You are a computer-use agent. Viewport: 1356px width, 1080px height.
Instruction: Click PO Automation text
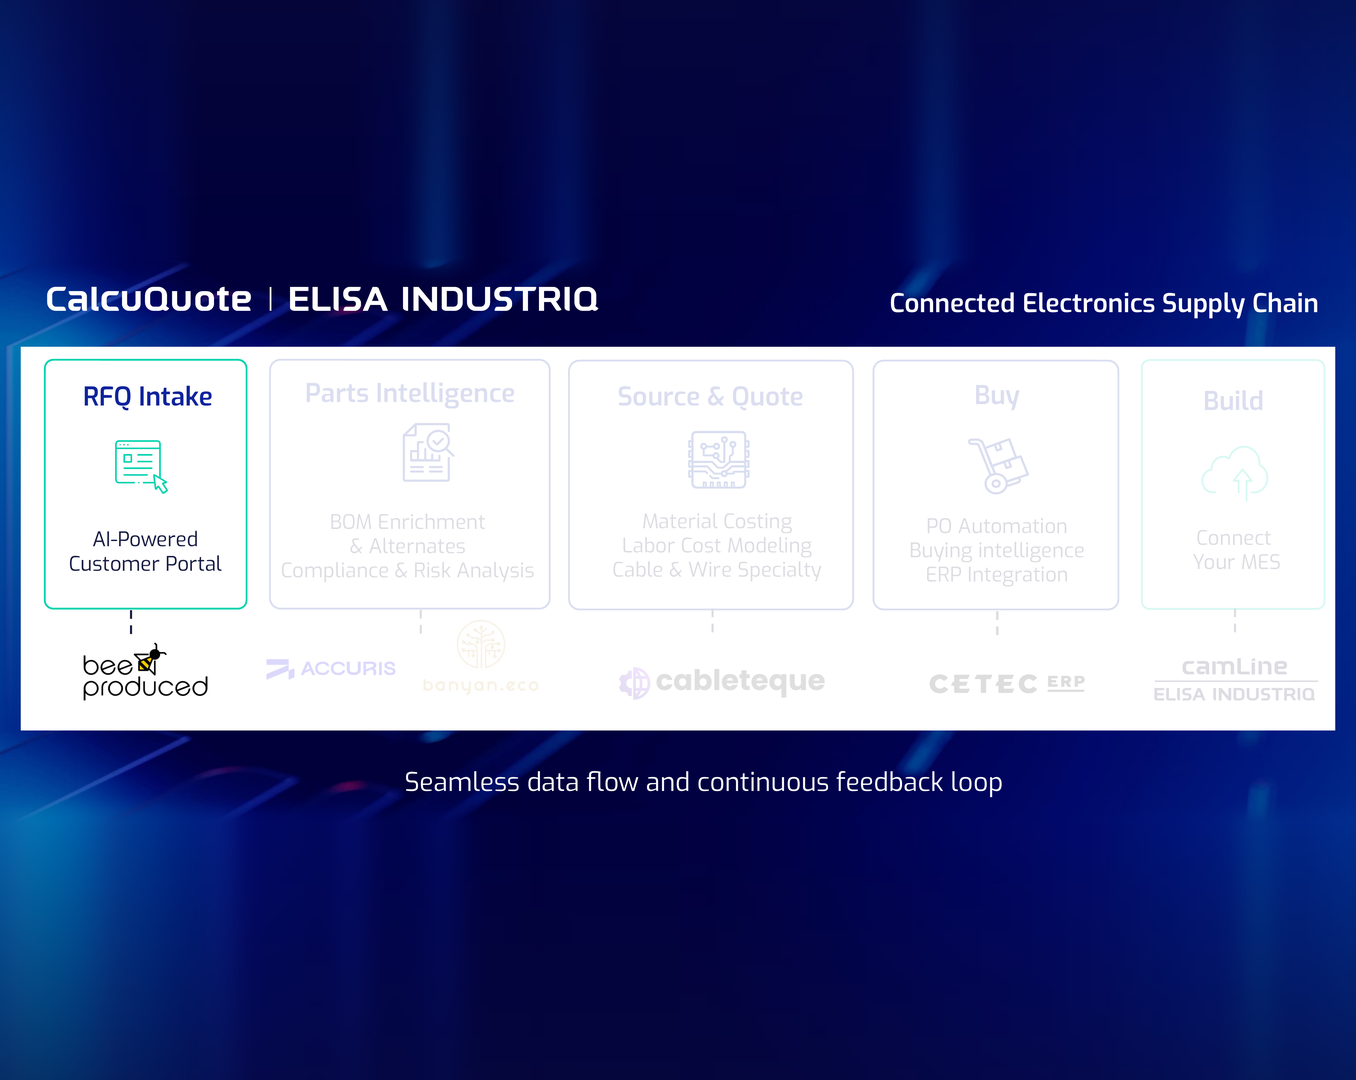(996, 526)
